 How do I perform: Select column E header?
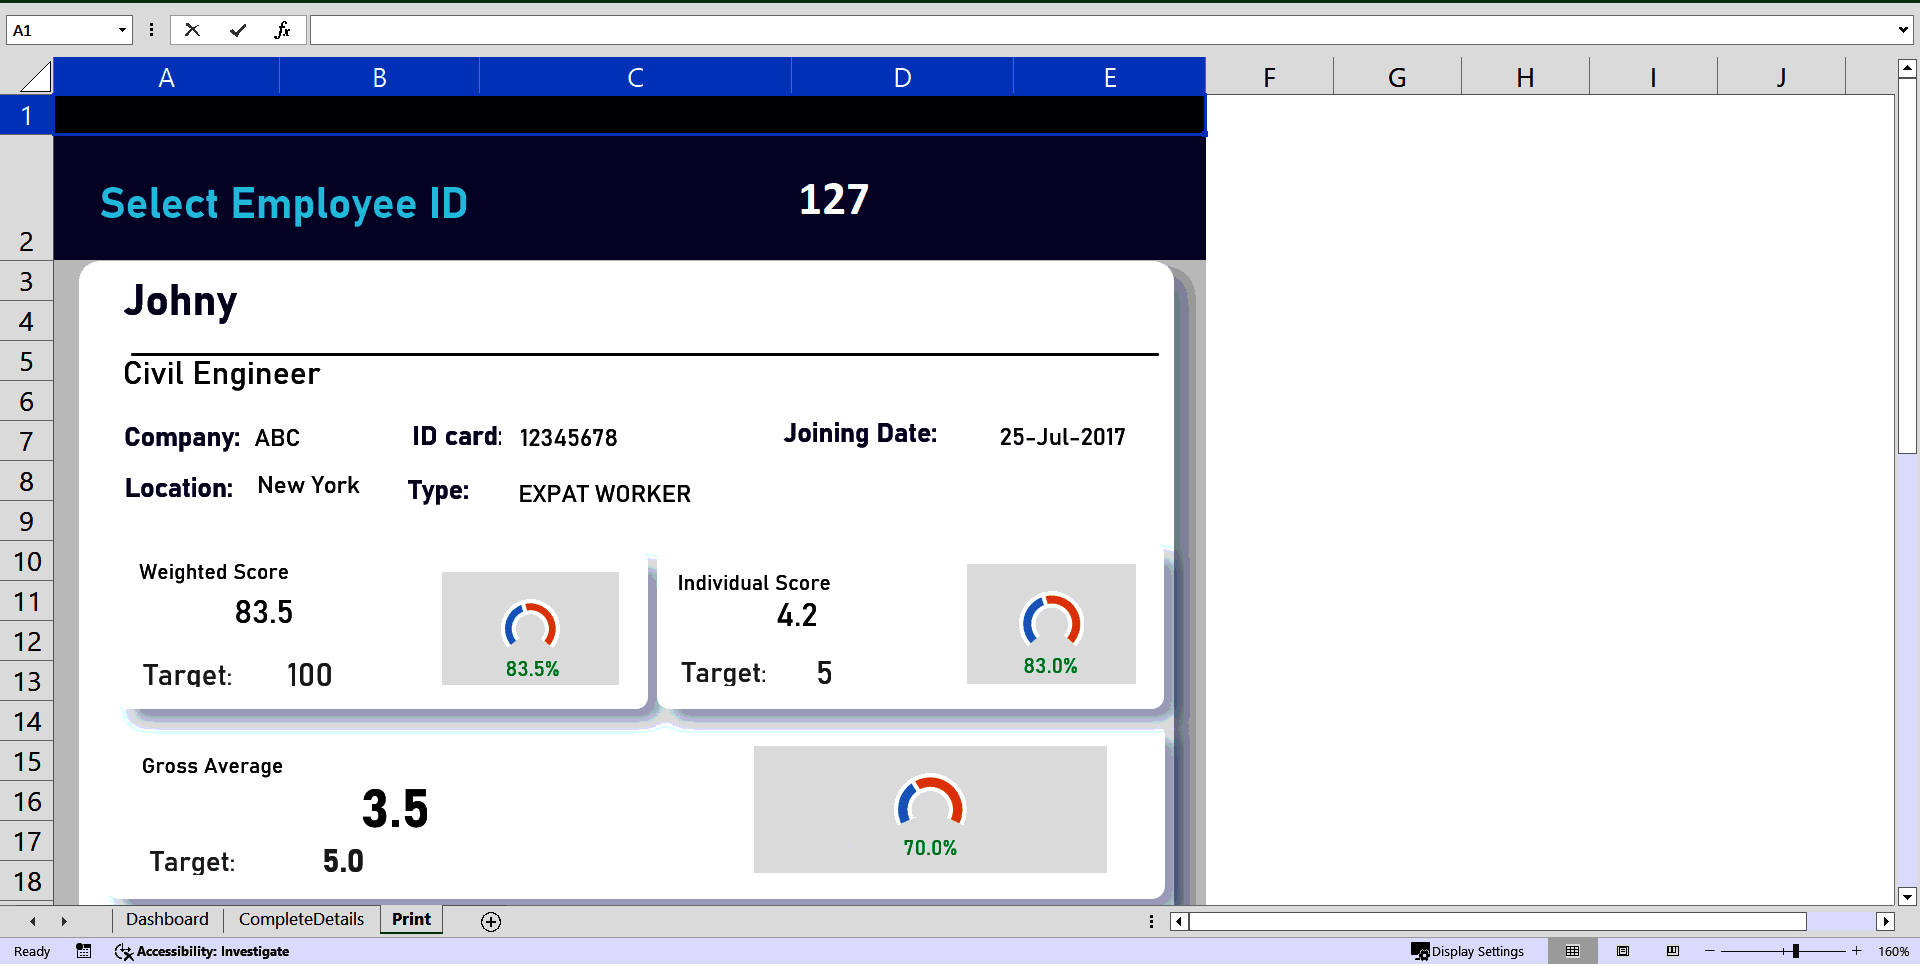click(x=1110, y=77)
